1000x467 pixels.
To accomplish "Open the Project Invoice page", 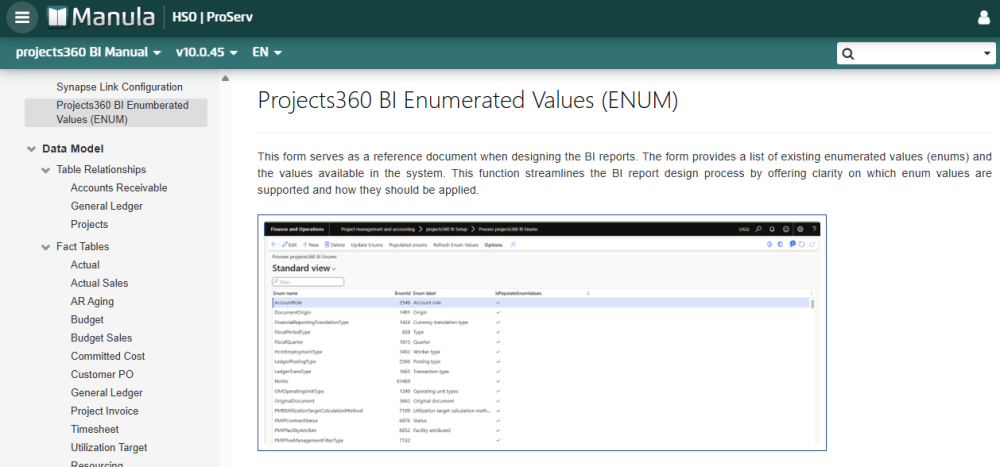I will point(105,411).
